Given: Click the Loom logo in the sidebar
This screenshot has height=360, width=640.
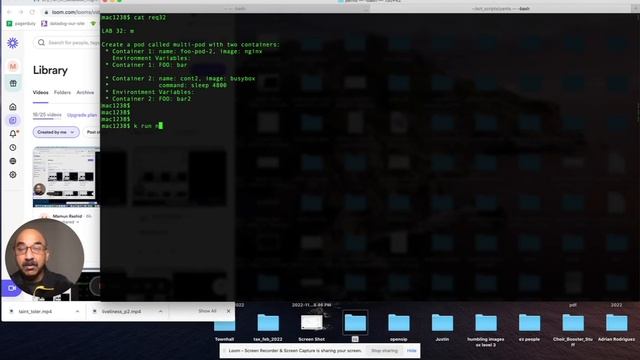Looking at the screenshot, I should 13,43.
